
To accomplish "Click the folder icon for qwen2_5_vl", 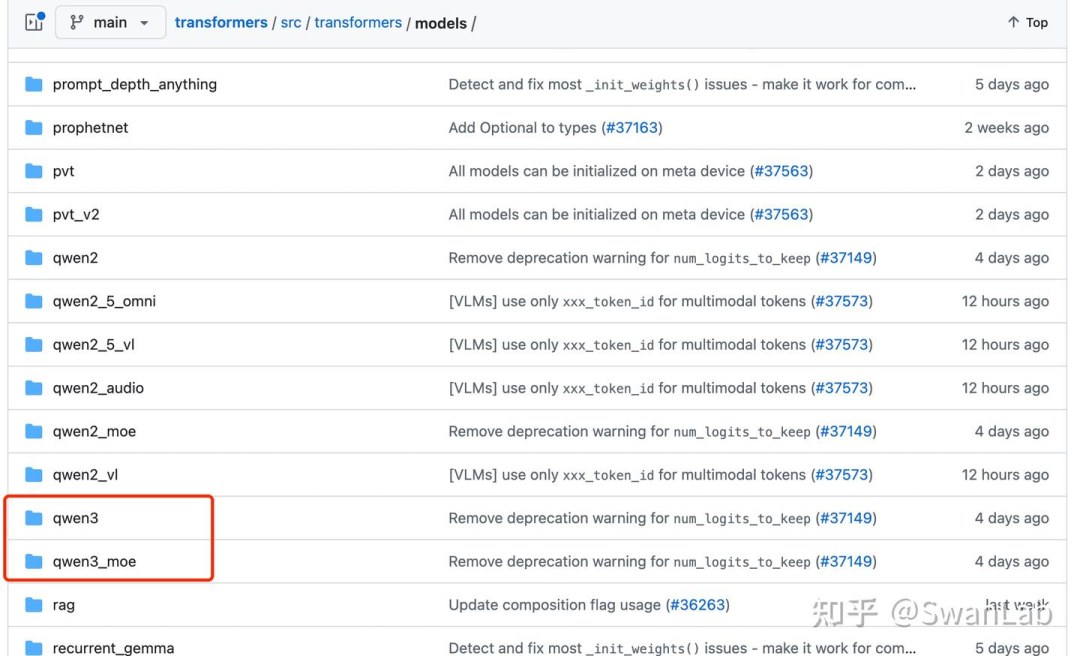I will [34, 345].
